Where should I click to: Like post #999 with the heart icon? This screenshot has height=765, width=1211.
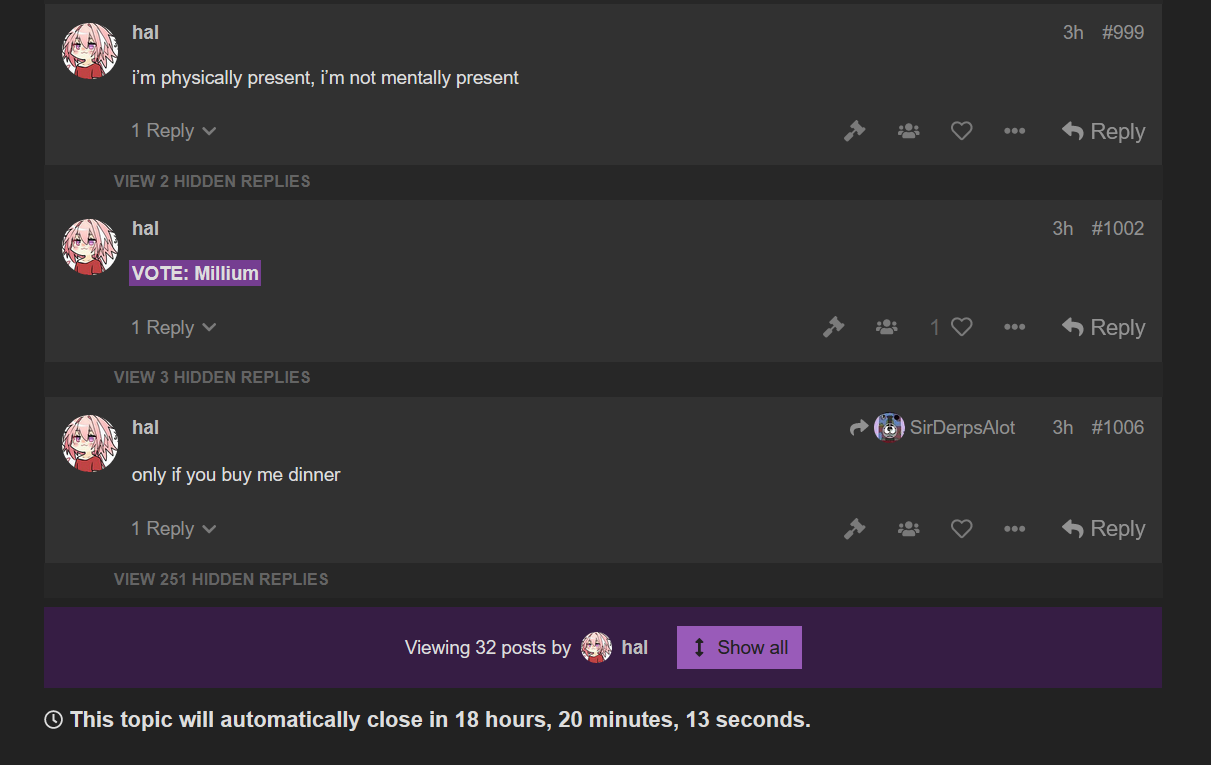coord(961,131)
